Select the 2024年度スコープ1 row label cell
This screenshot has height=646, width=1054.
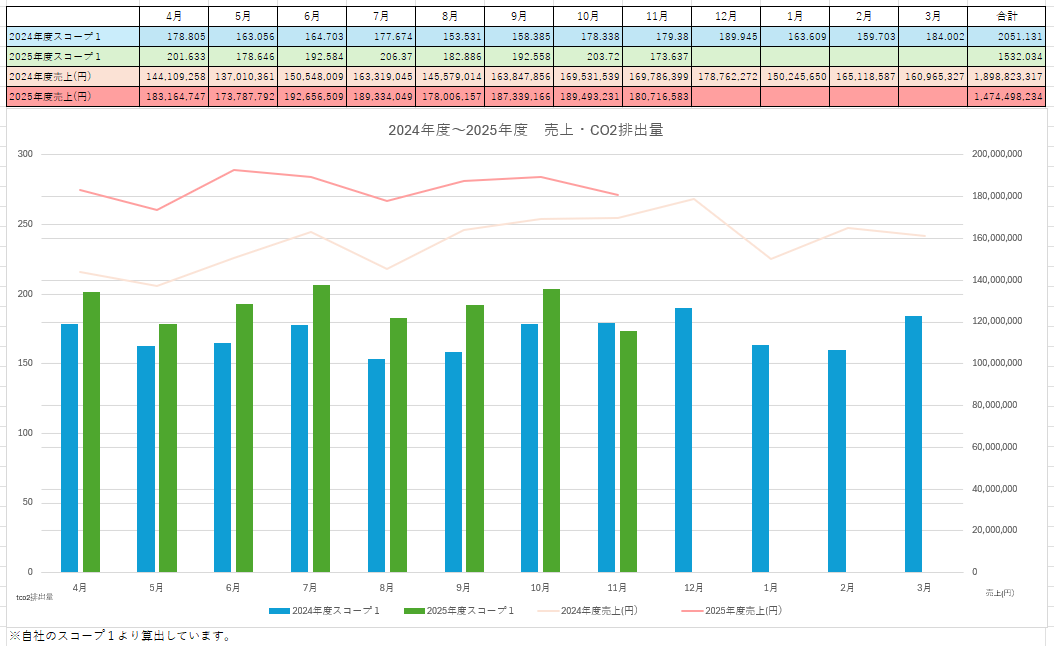click(x=70, y=36)
